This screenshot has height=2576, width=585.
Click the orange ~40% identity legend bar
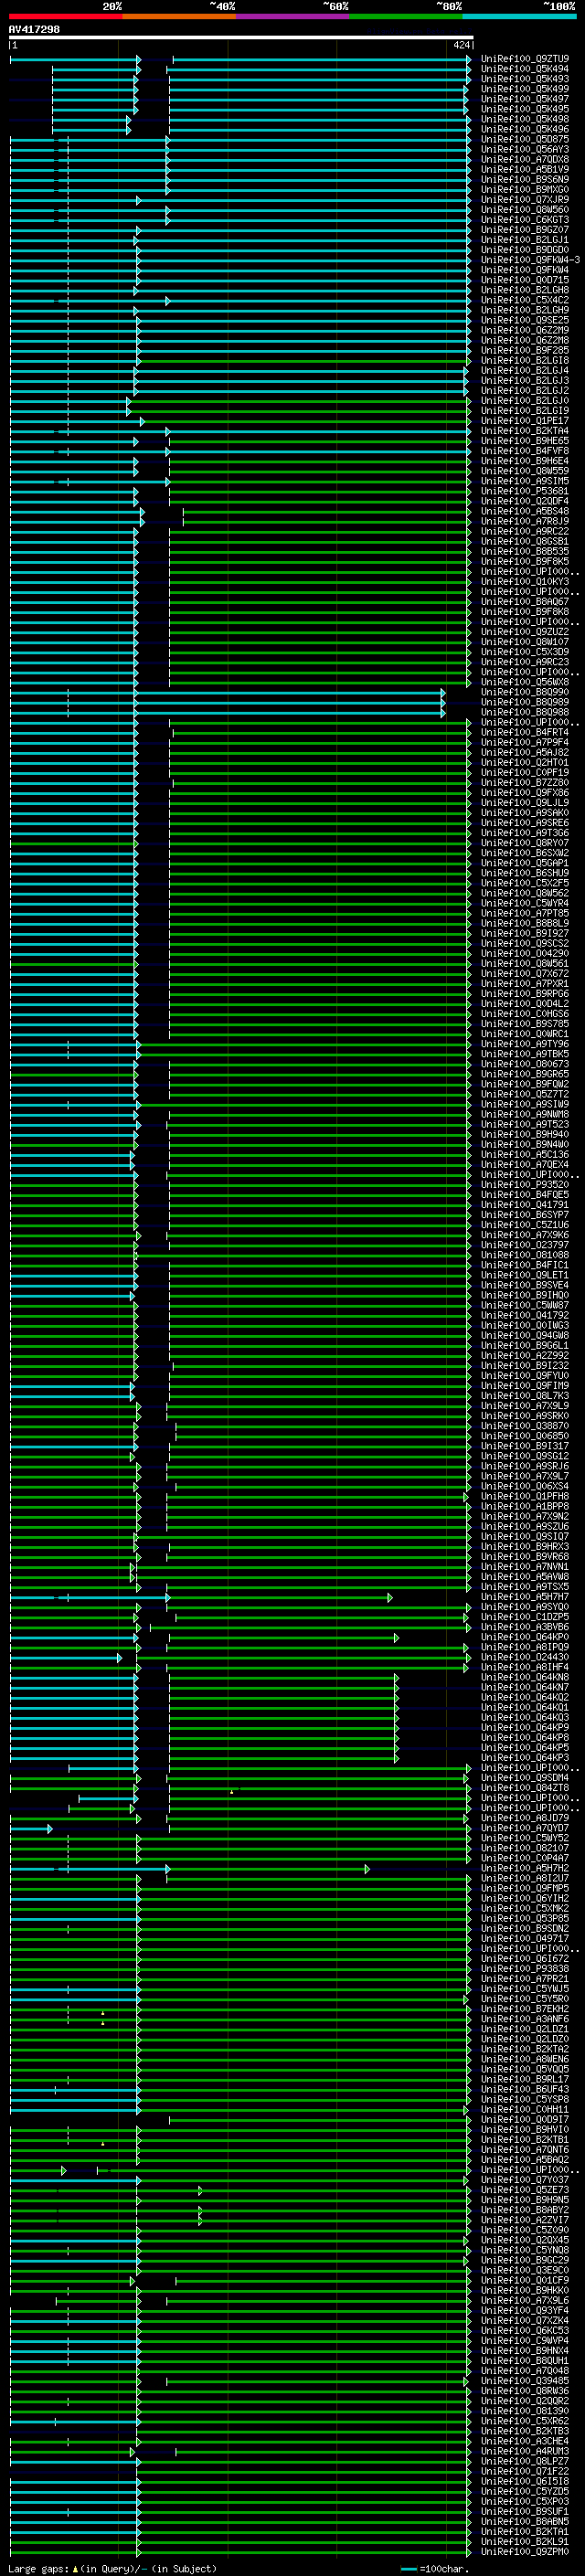coord(179,16)
